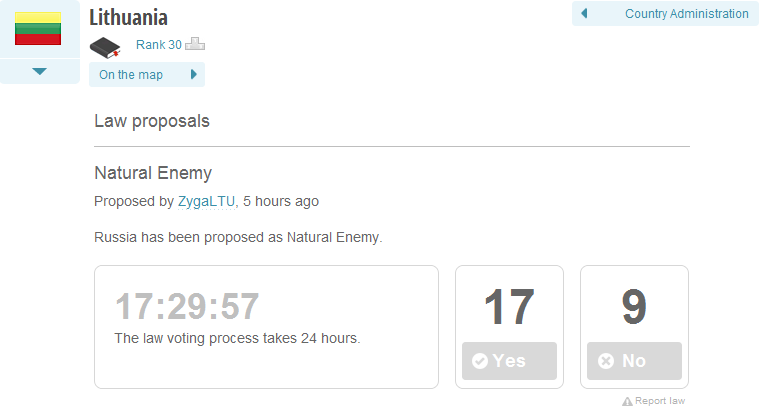Click the Lithuania flag icon
The width and height of the screenshot is (762, 417).
[x=38, y=29]
